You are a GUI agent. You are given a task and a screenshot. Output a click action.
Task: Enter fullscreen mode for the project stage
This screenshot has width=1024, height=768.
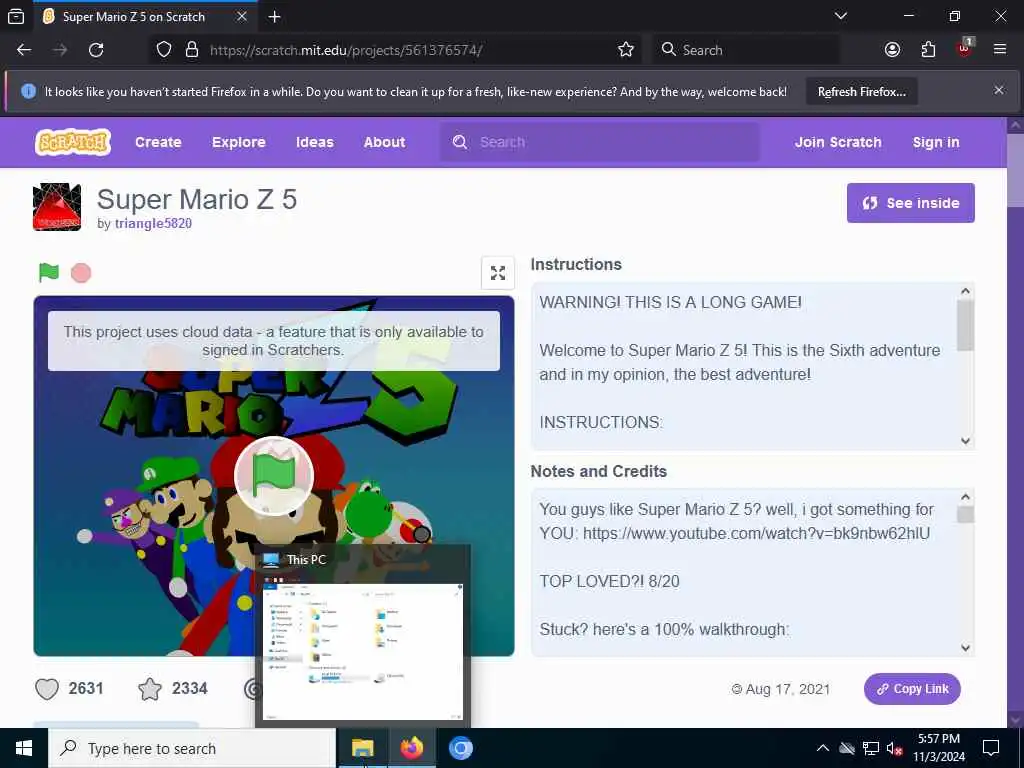point(498,273)
